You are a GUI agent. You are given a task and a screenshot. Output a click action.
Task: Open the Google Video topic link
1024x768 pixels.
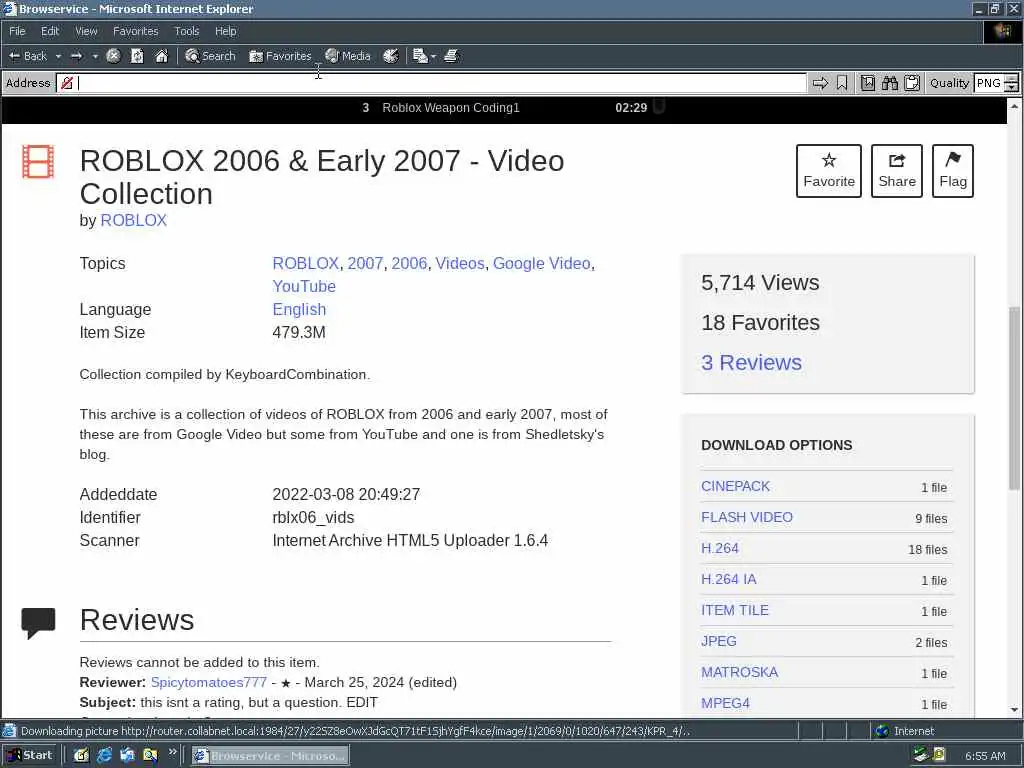pyautogui.click(x=541, y=263)
